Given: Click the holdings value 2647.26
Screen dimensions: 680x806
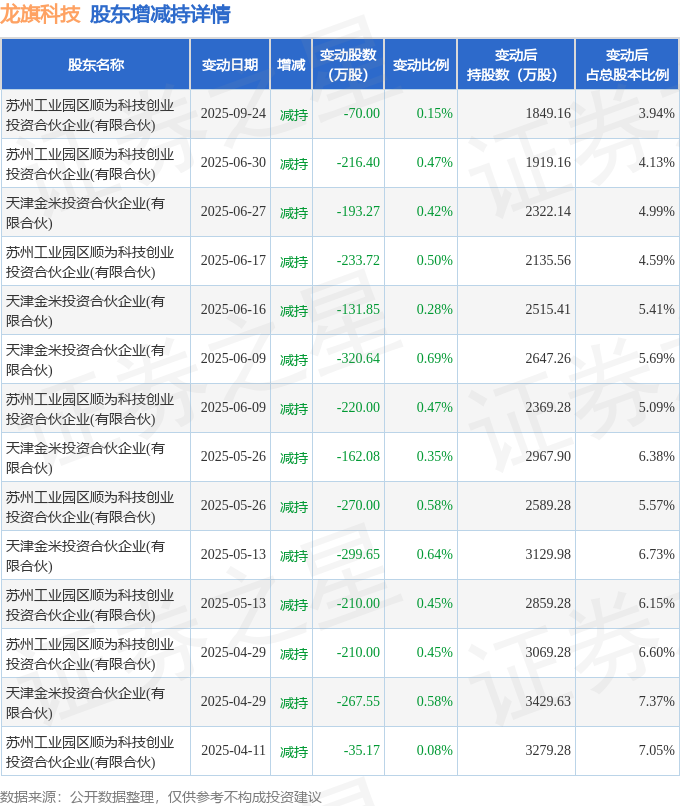Looking at the screenshot, I should (x=548, y=358).
